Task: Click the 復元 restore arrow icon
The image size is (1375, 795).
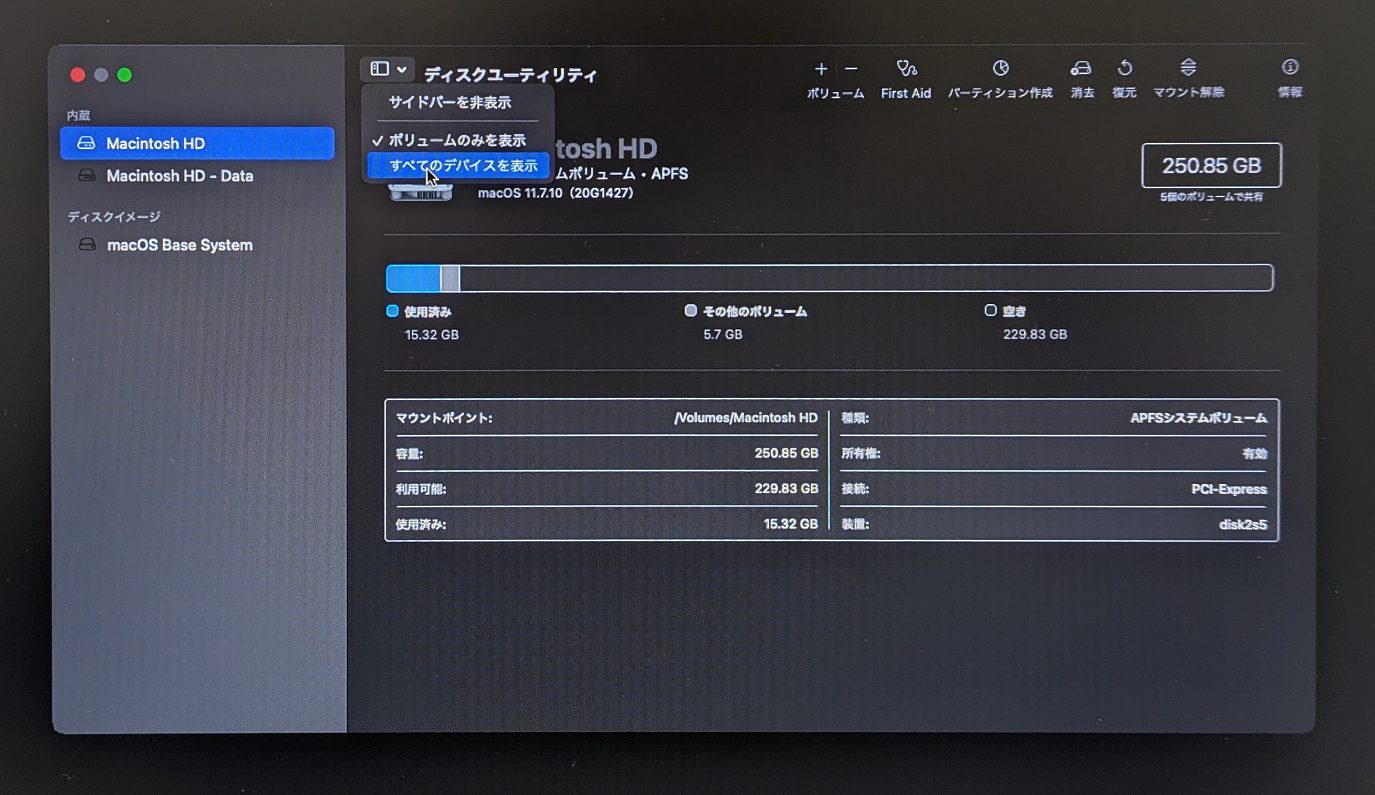Action: point(1125,68)
